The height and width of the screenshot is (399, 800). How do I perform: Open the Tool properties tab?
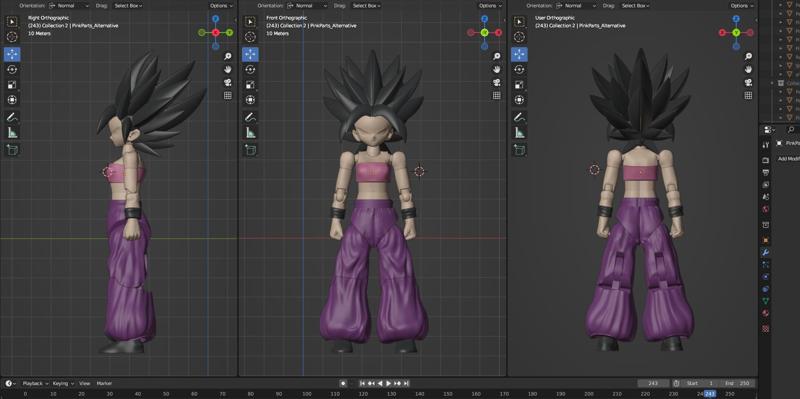coord(765,145)
